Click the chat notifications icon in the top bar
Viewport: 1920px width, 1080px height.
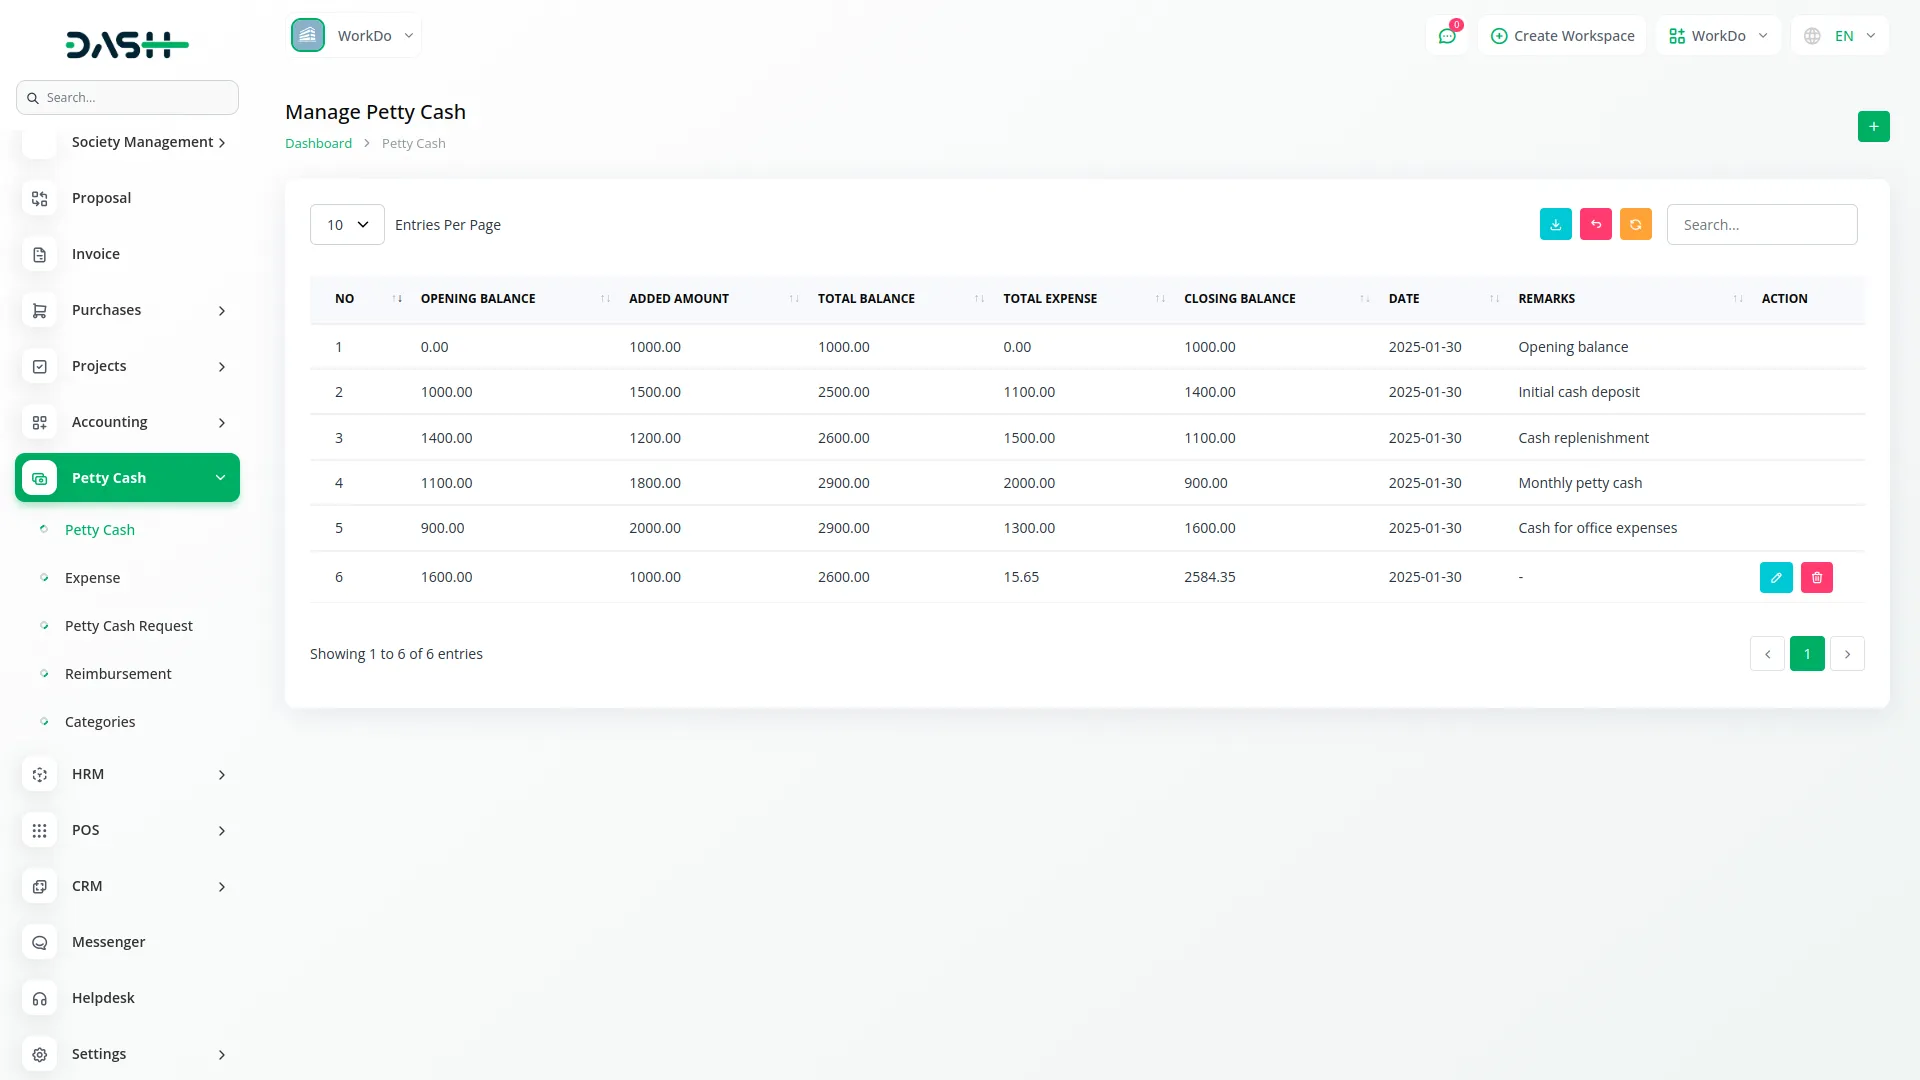pos(1447,35)
